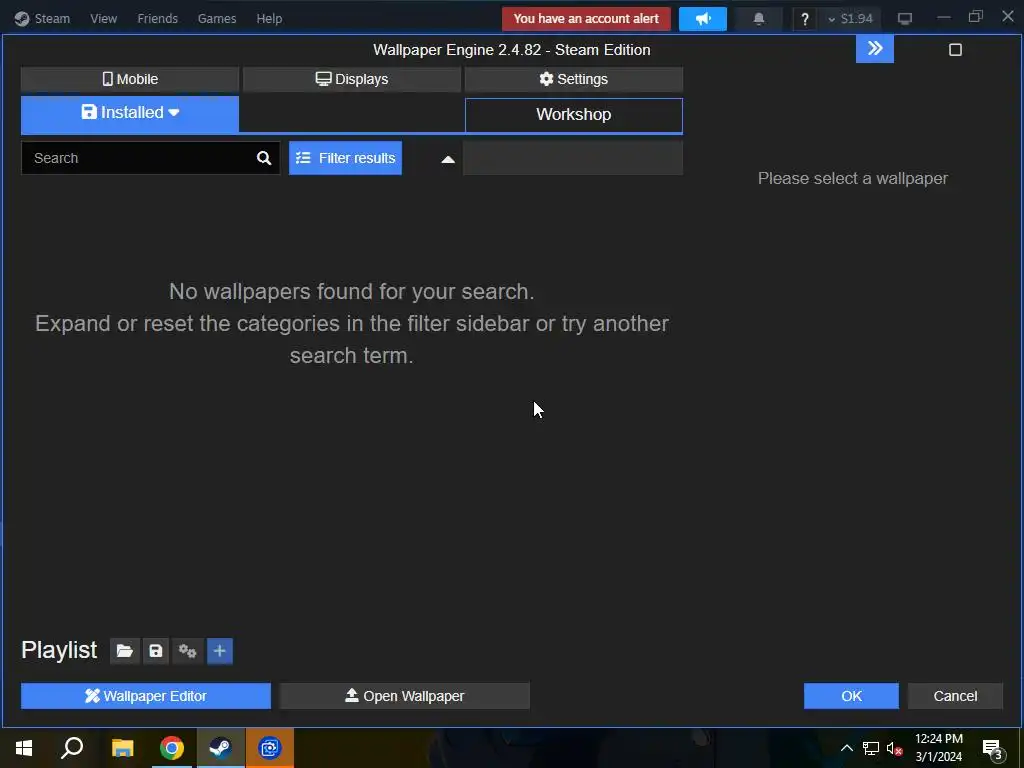1024x768 pixels.
Task: Expand the wallet balance $1.94 dropdown
Action: pos(850,19)
